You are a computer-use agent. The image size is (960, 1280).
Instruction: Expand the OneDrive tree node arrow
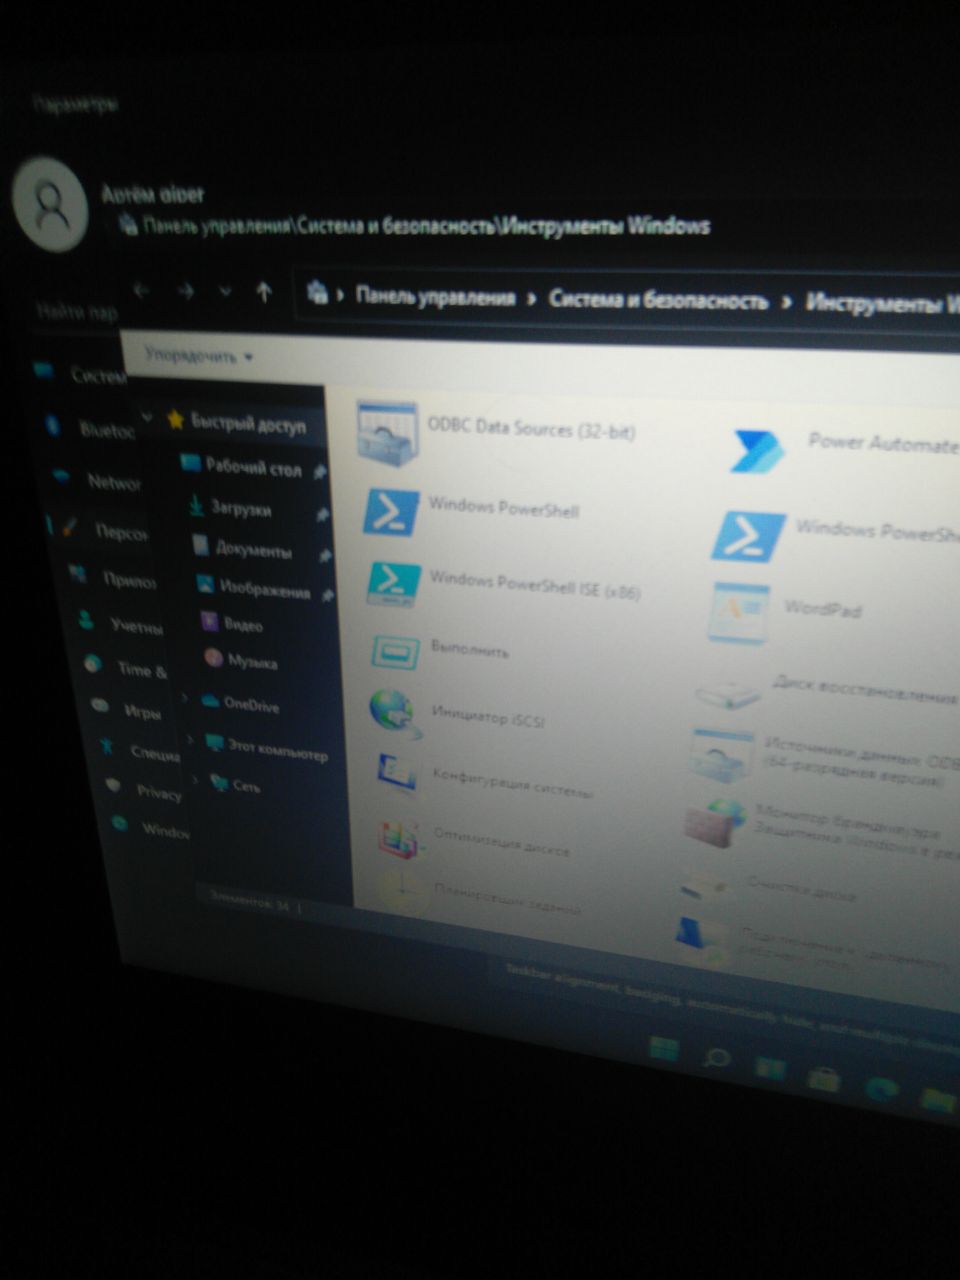click(185, 697)
